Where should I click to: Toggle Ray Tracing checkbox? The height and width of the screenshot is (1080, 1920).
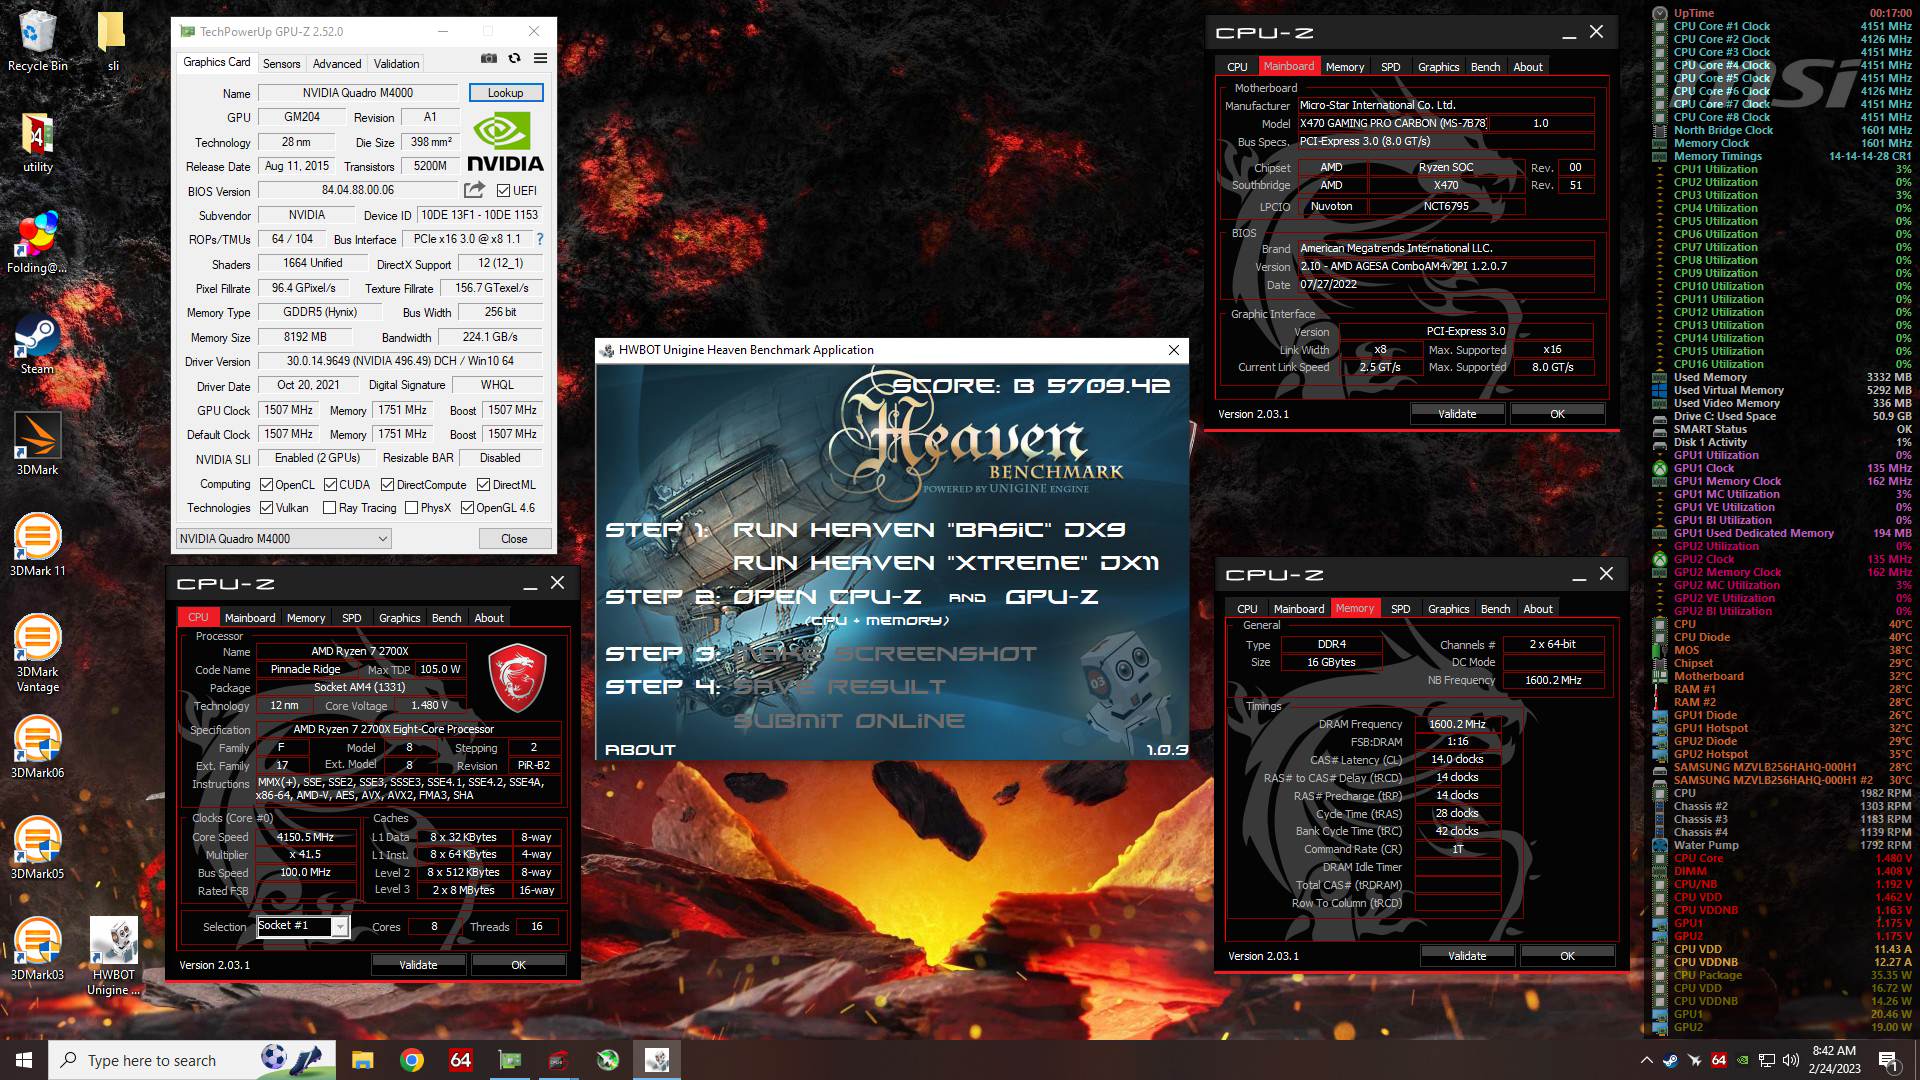point(329,507)
